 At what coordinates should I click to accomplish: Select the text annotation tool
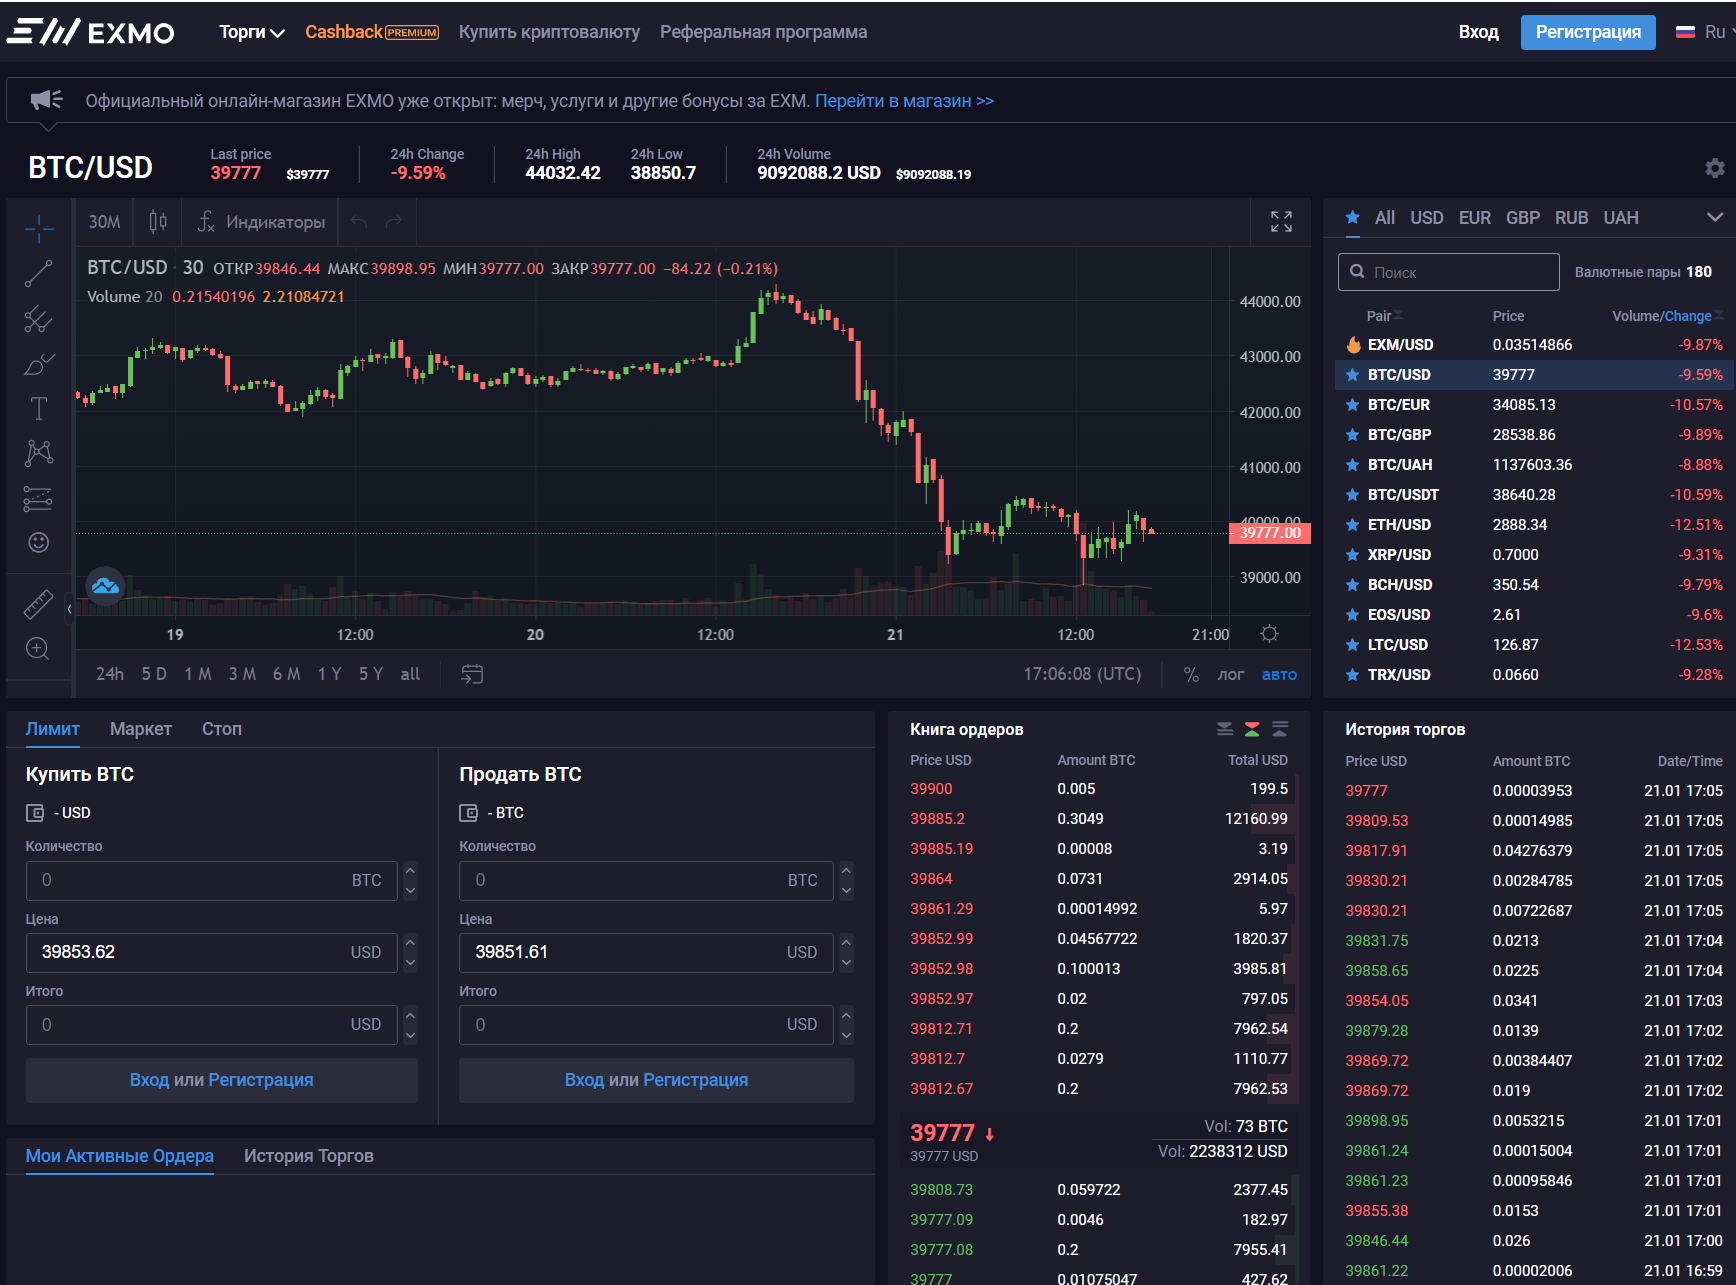39,408
